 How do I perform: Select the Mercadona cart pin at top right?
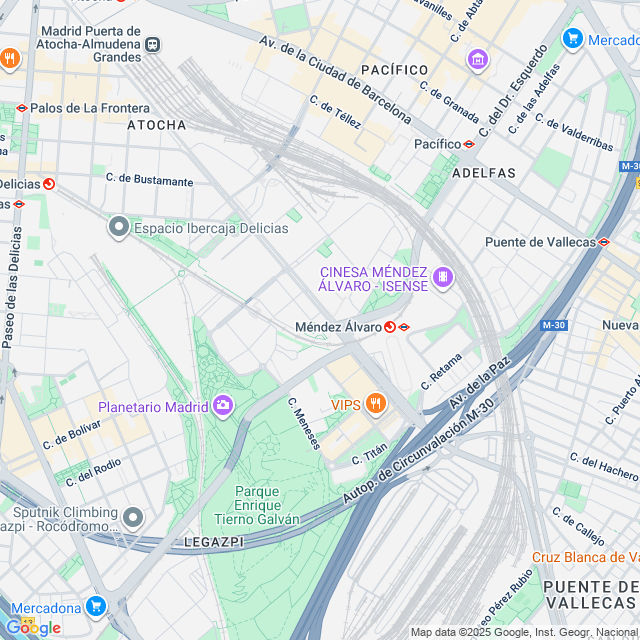click(x=573, y=40)
